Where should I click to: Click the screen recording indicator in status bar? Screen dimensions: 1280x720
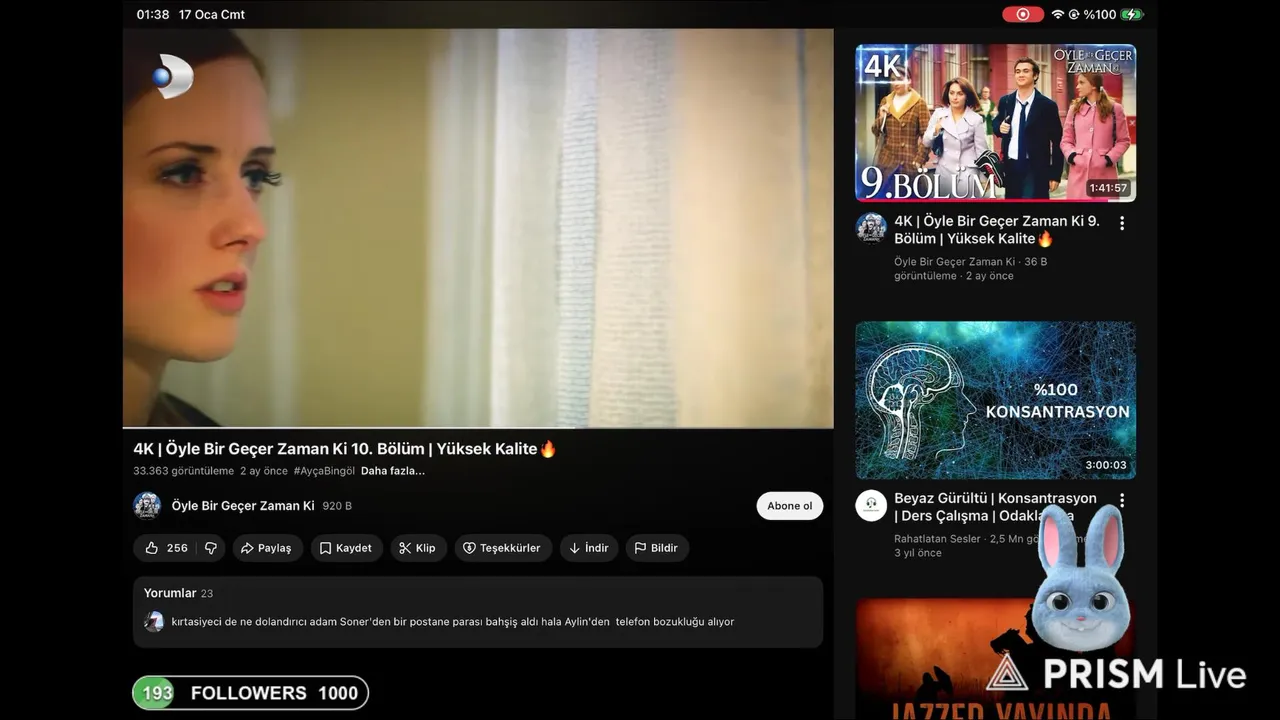1023,14
